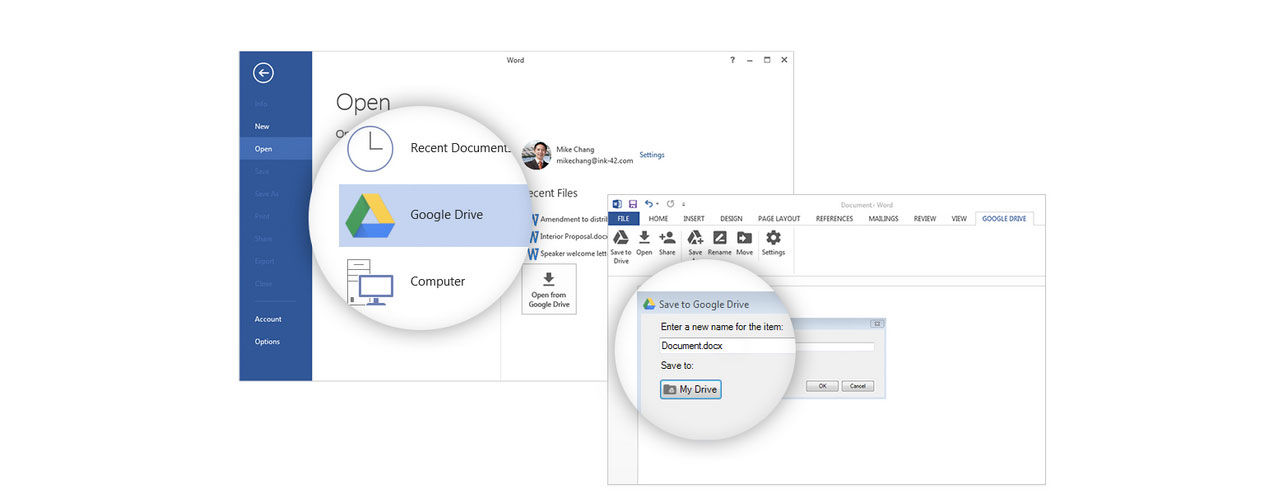The width and height of the screenshot is (1280, 496).
Task: Select the Recent Documents clock icon
Action: pyautogui.click(x=370, y=147)
